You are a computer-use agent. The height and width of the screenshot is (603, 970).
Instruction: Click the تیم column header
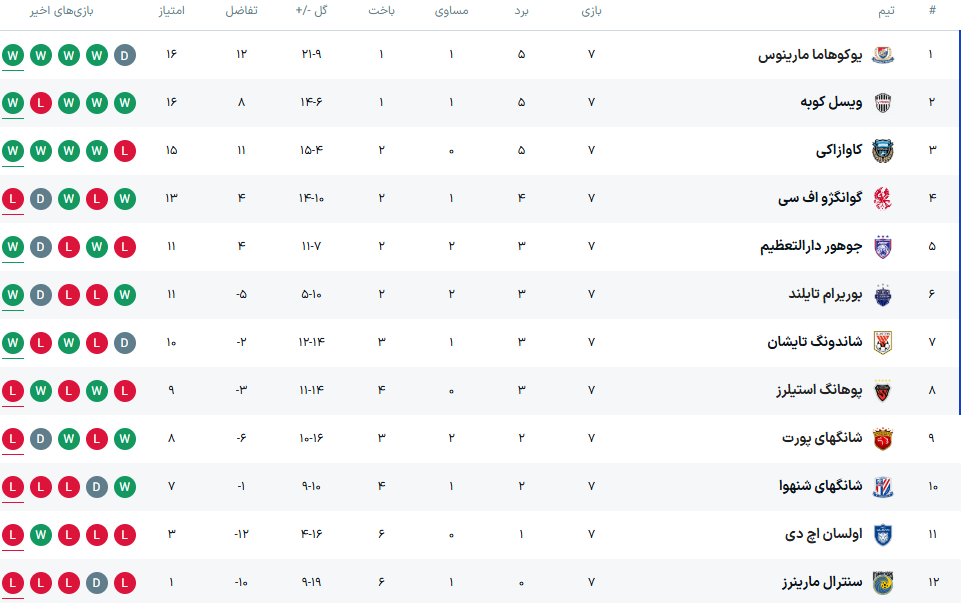(x=885, y=11)
